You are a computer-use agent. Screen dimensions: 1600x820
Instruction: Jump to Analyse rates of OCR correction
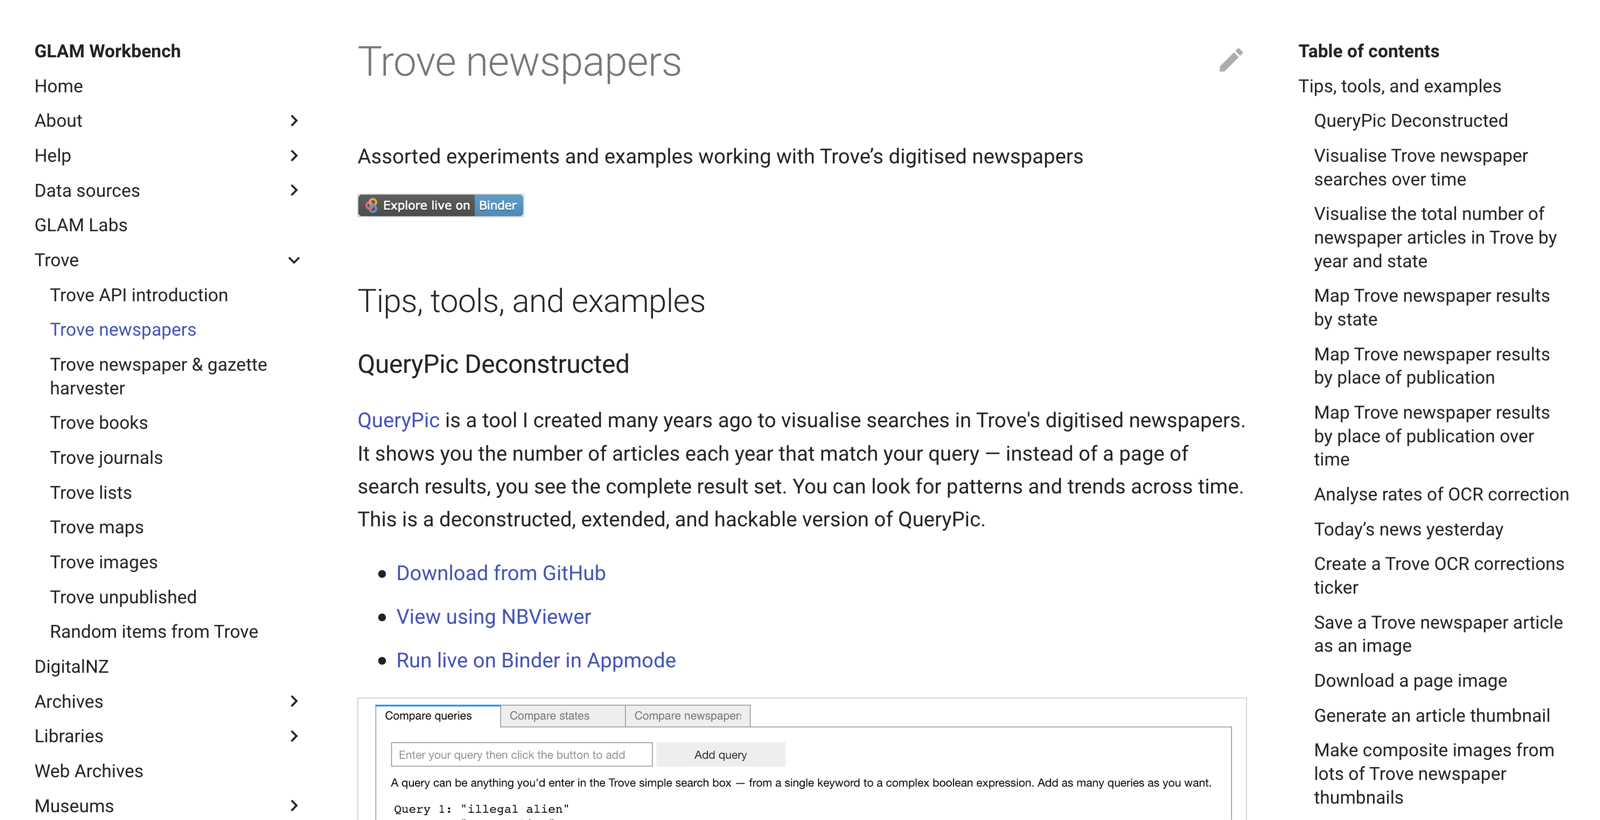(1441, 495)
